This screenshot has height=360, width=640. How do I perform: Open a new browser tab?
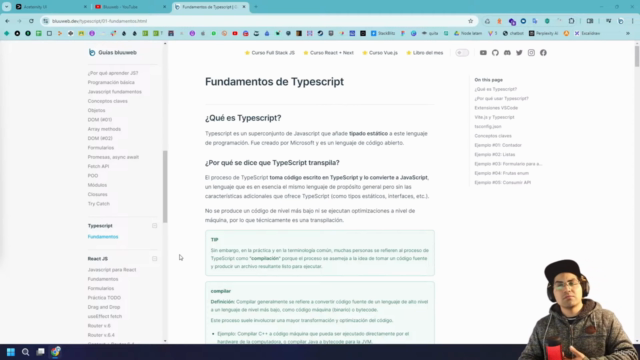point(256,7)
